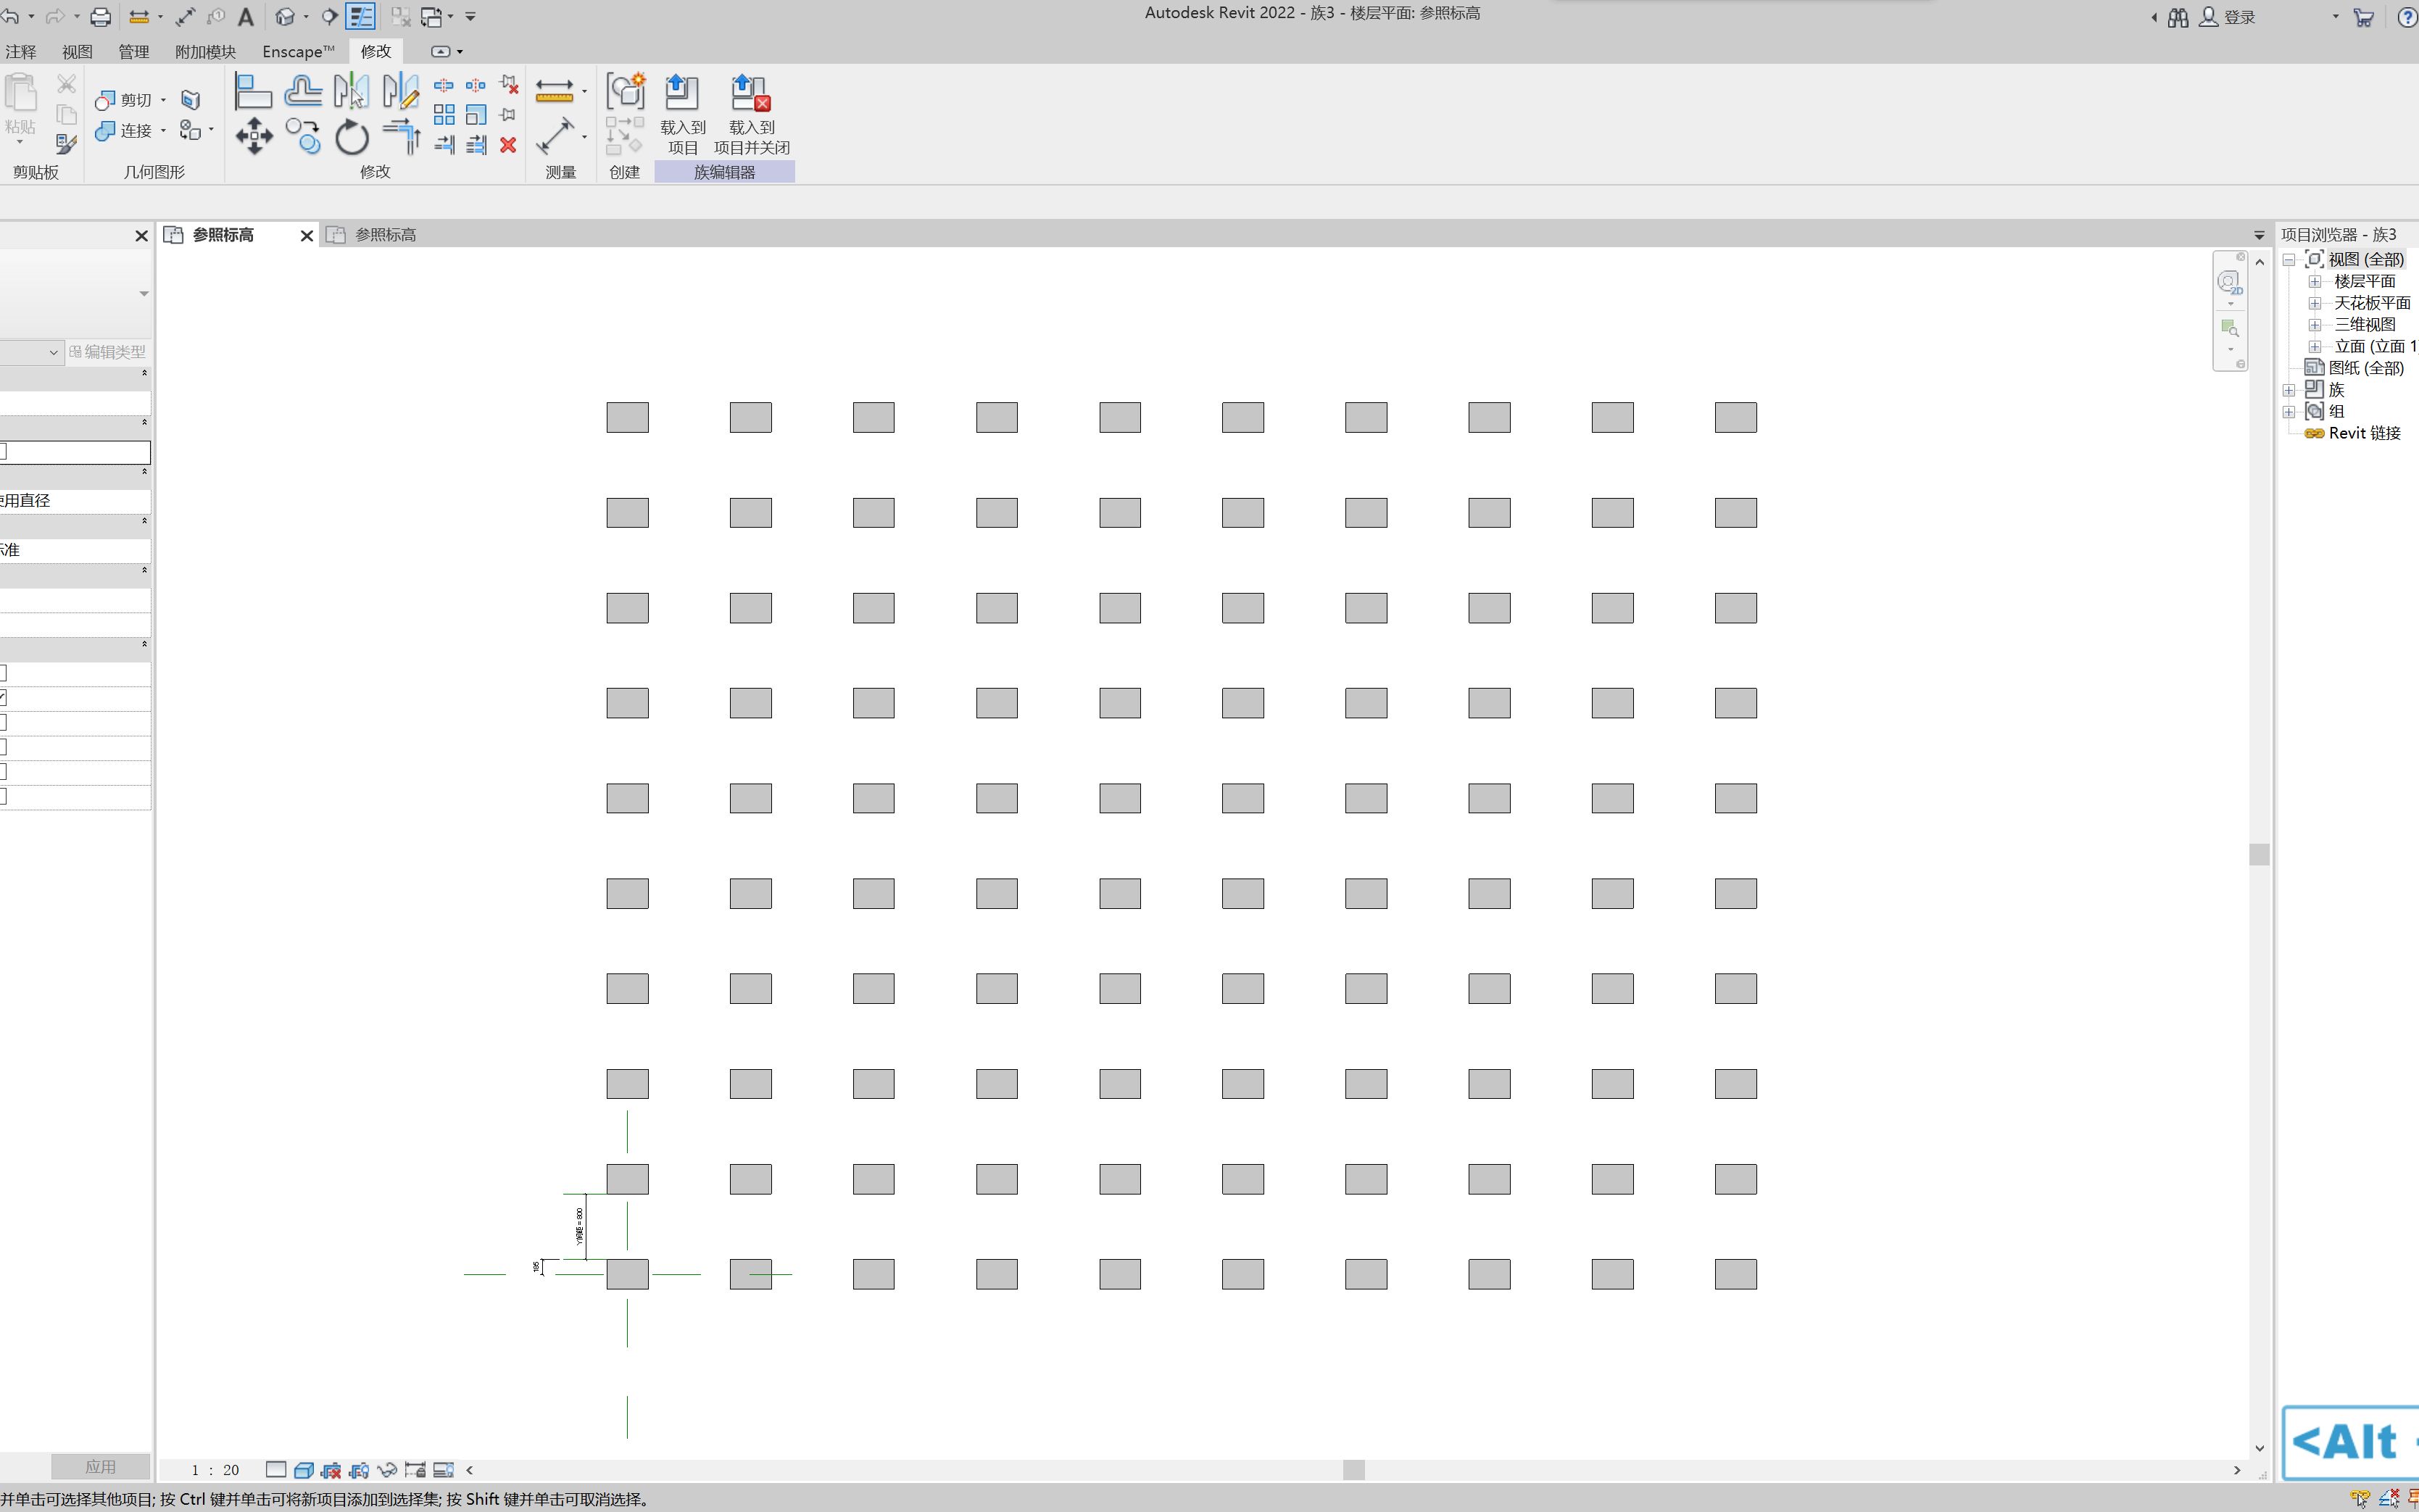
Task: Toggle Temporary Hide/Isolate glasses icon
Action: [387, 1470]
